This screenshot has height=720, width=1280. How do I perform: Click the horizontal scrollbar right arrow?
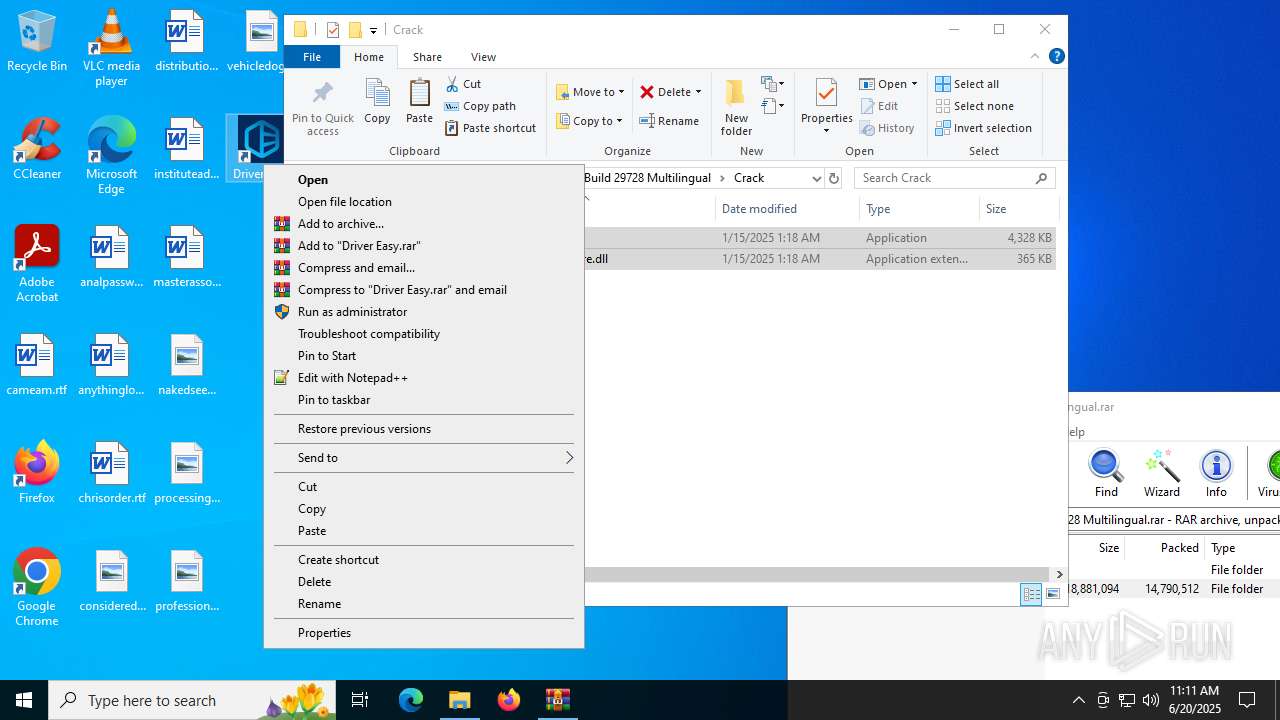[1059, 575]
